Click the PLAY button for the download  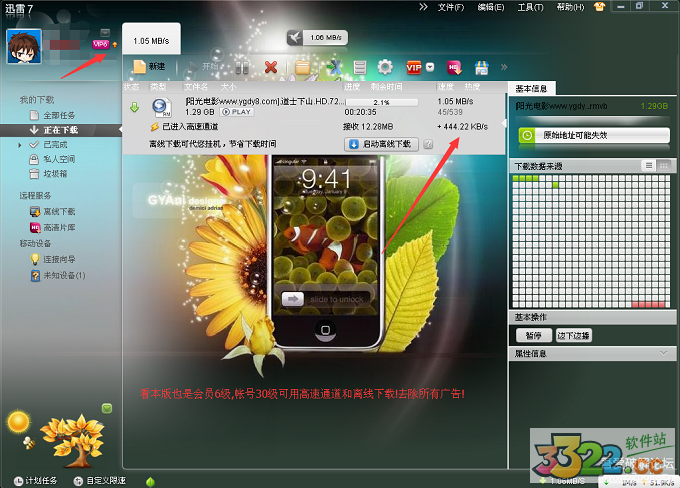tap(237, 112)
